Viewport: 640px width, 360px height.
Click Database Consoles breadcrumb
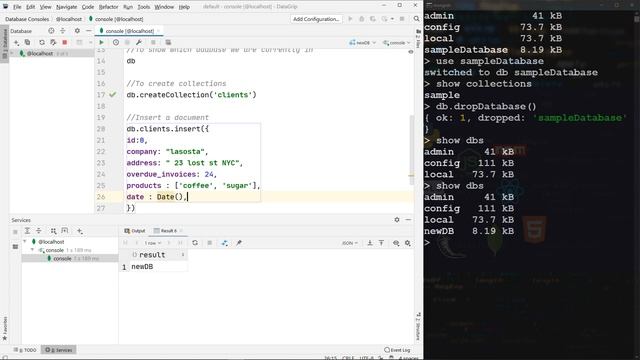point(27,19)
